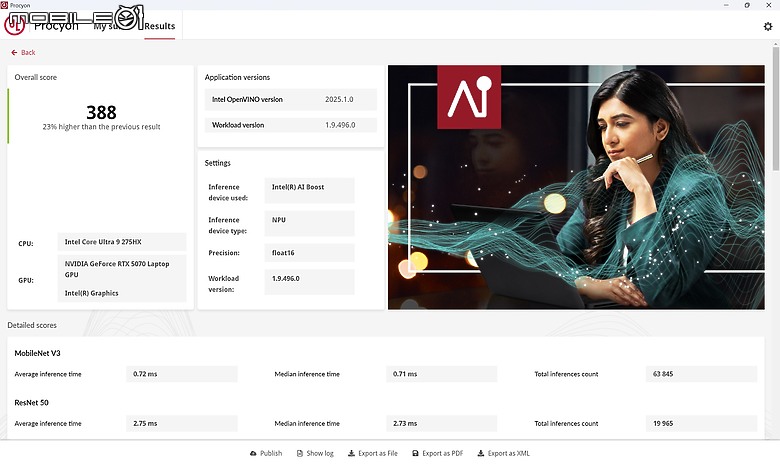Click '23% higher than the previous result' text
The height and width of the screenshot is (466, 780).
click(101, 127)
